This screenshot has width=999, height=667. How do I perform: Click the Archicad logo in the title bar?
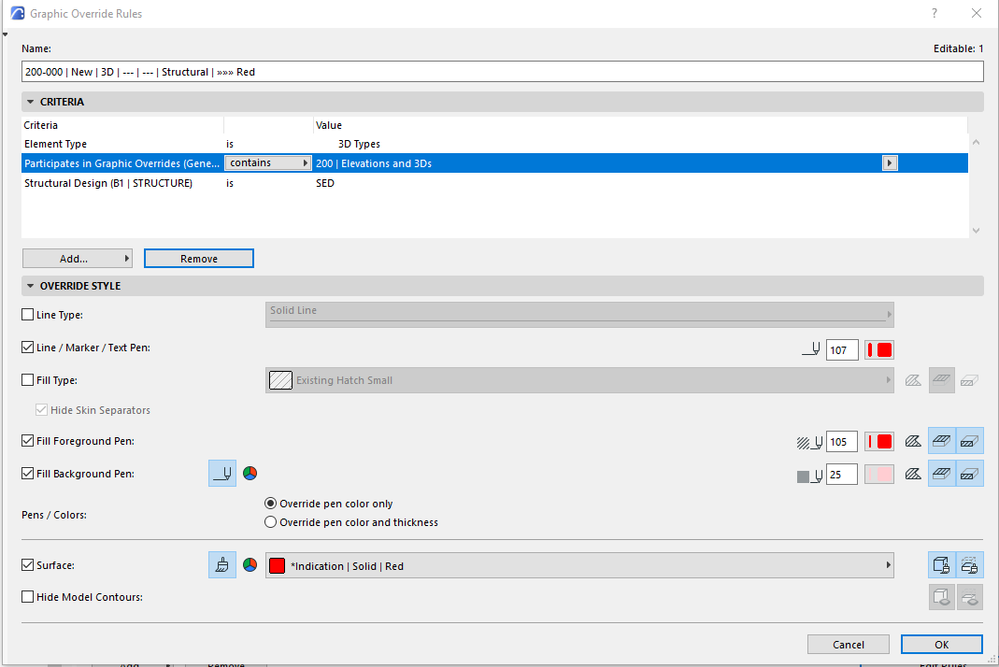click(x=18, y=13)
